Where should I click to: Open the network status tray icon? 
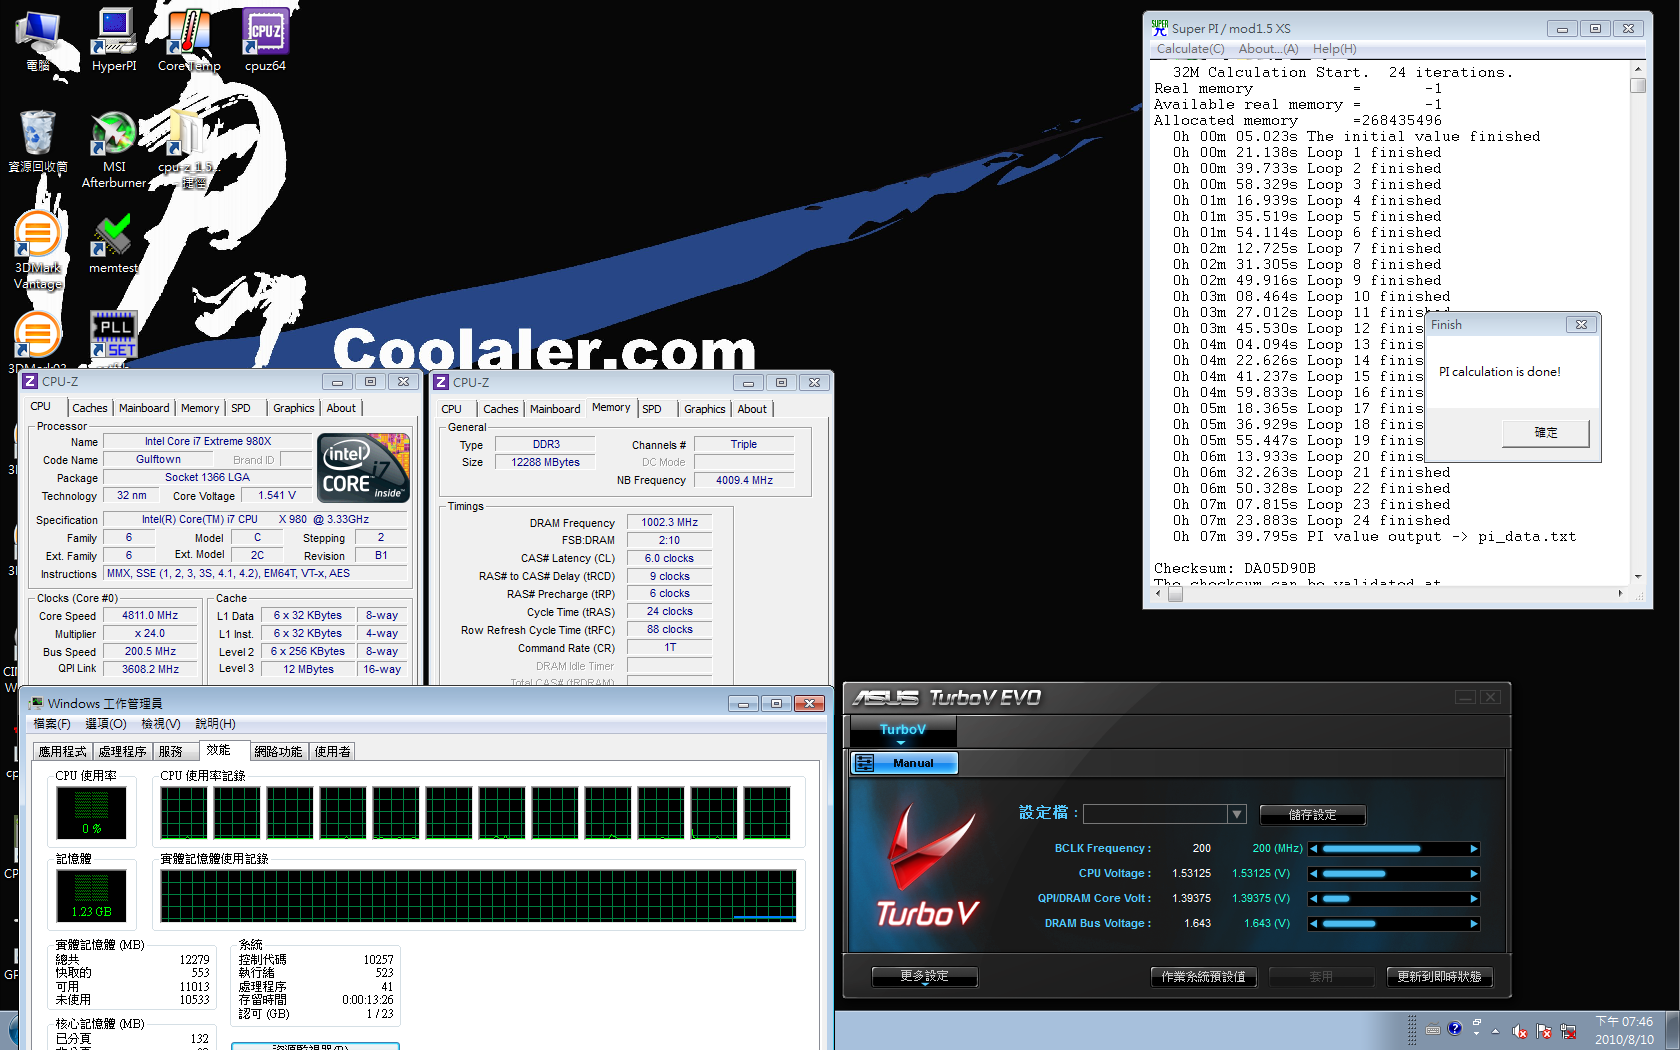(1568, 1031)
